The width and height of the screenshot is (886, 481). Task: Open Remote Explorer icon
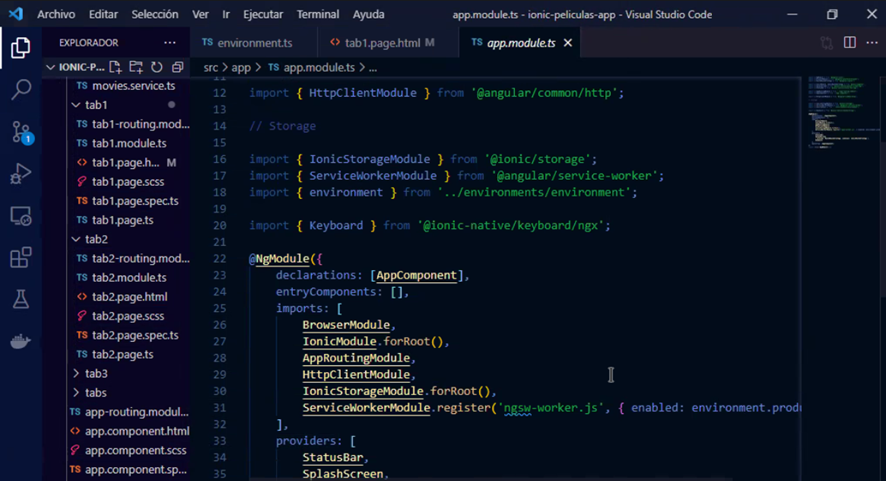click(x=20, y=216)
